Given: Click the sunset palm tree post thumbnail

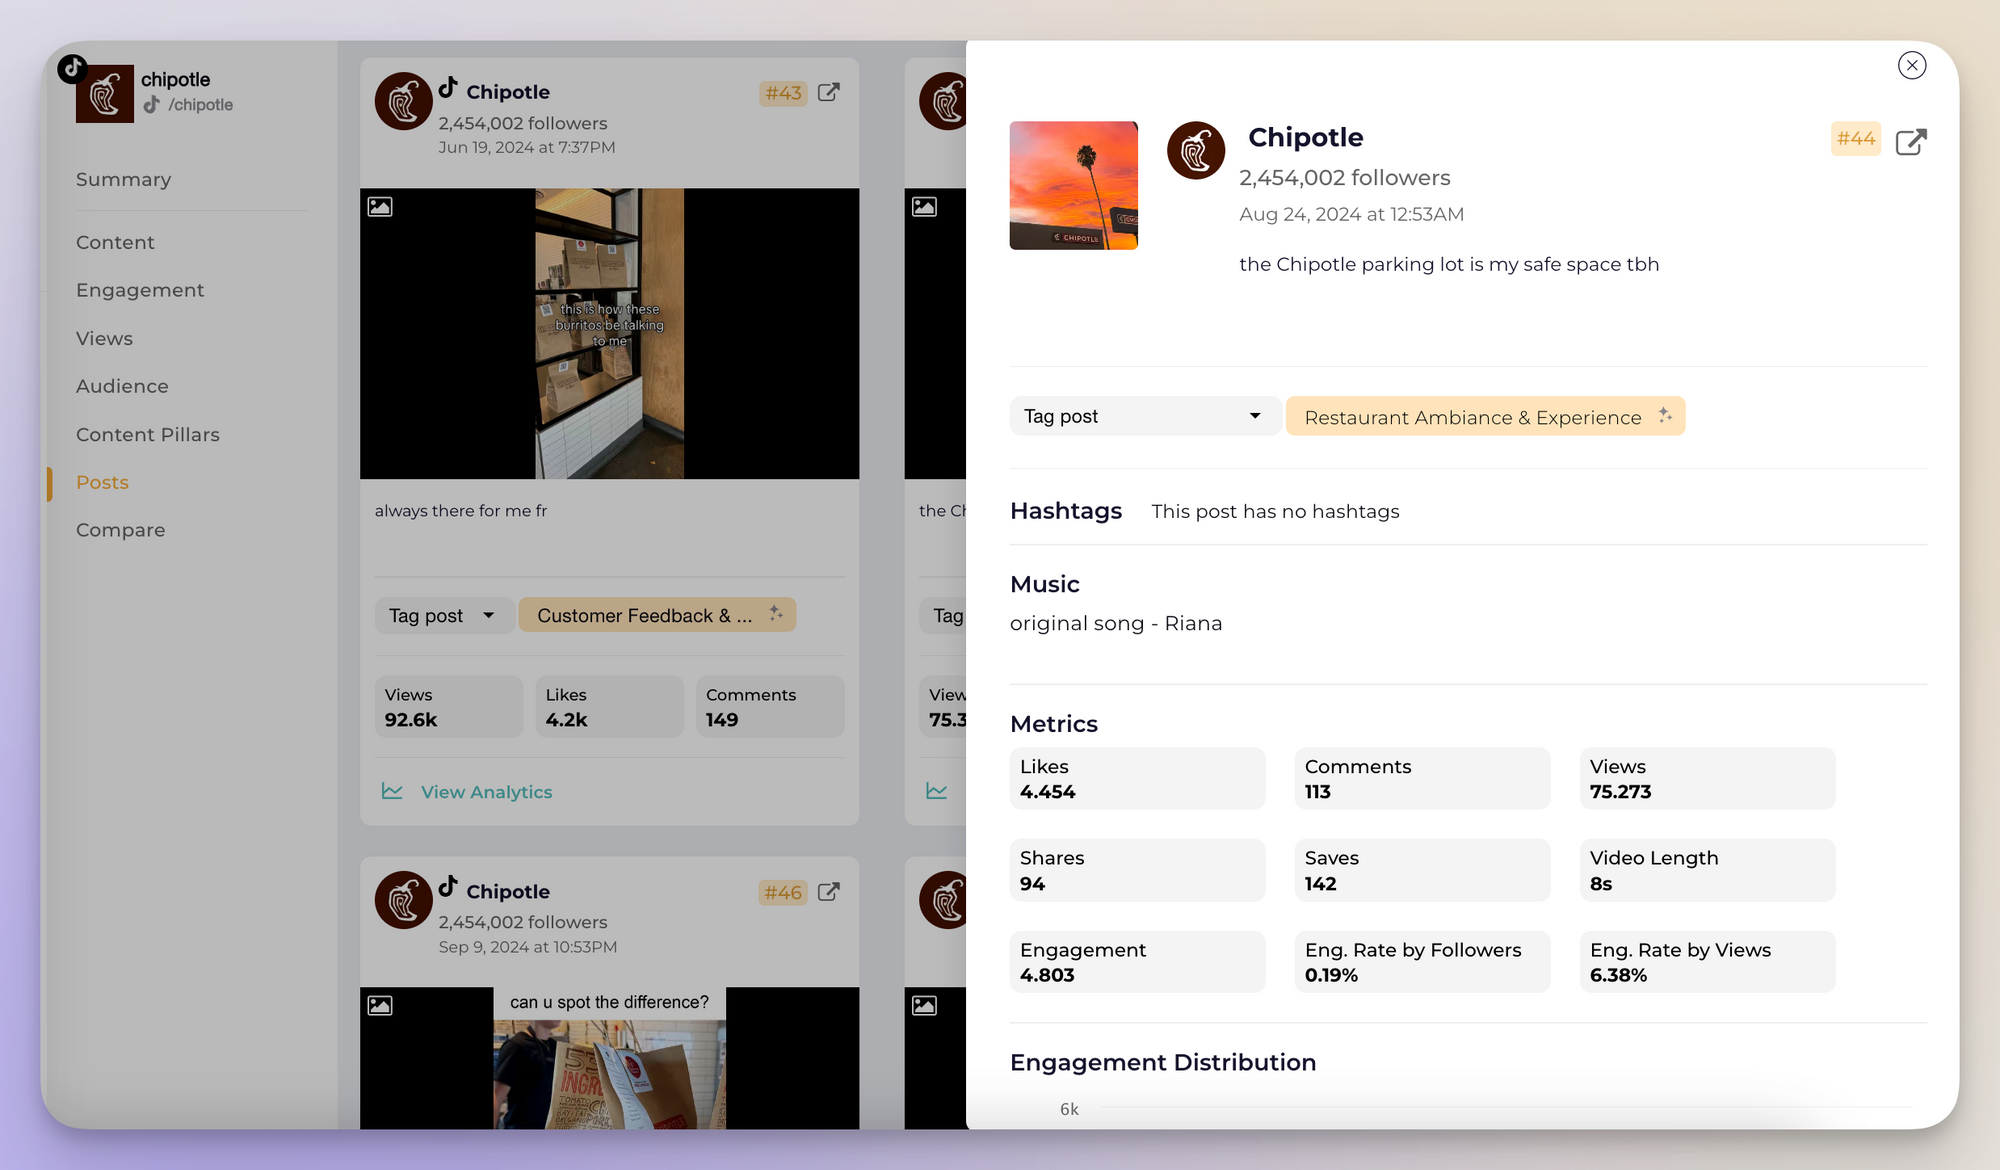Looking at the screenshot, I should pyautogui.click(x=1073, y=185).
